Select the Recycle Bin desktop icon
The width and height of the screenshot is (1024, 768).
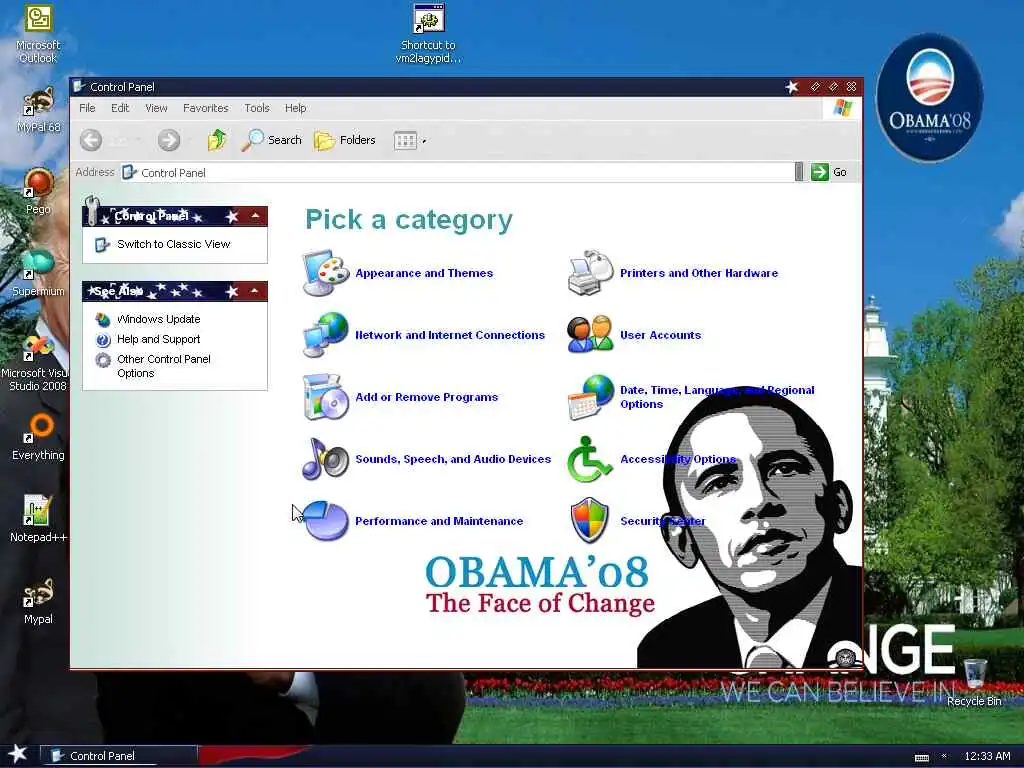coord(974,682)
